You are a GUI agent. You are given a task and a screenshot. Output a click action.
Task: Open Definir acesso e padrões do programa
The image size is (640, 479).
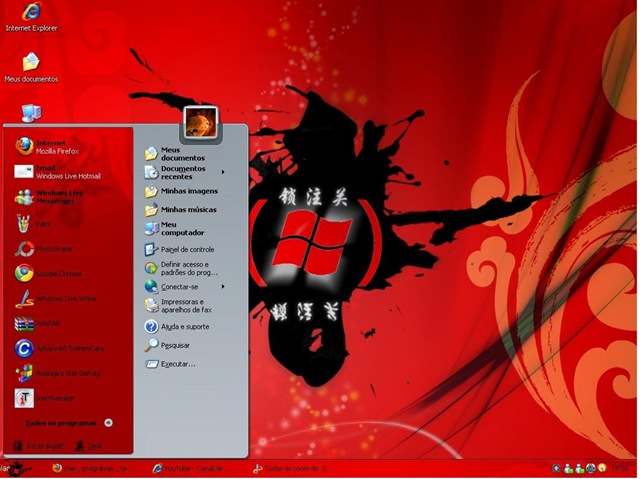click(181, 268)
